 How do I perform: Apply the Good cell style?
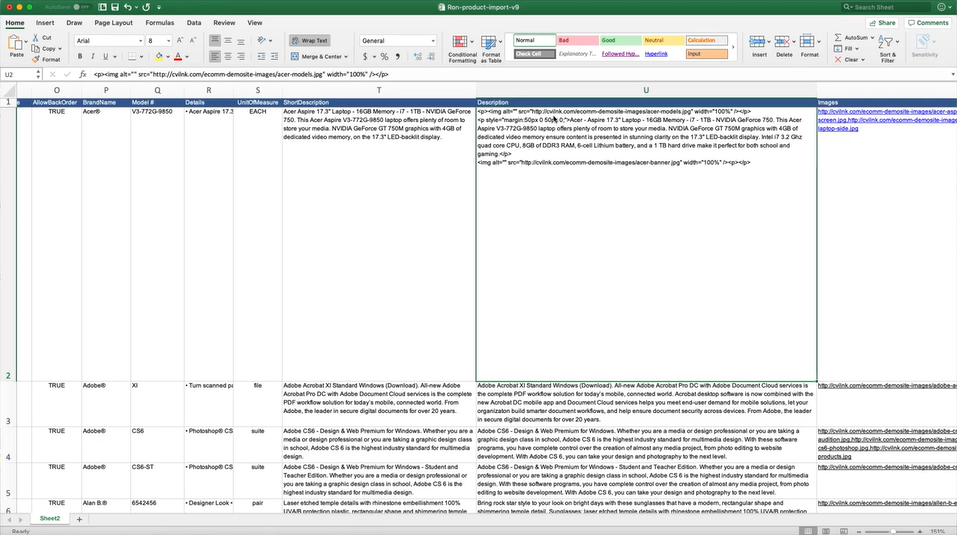tap(620, 40)
